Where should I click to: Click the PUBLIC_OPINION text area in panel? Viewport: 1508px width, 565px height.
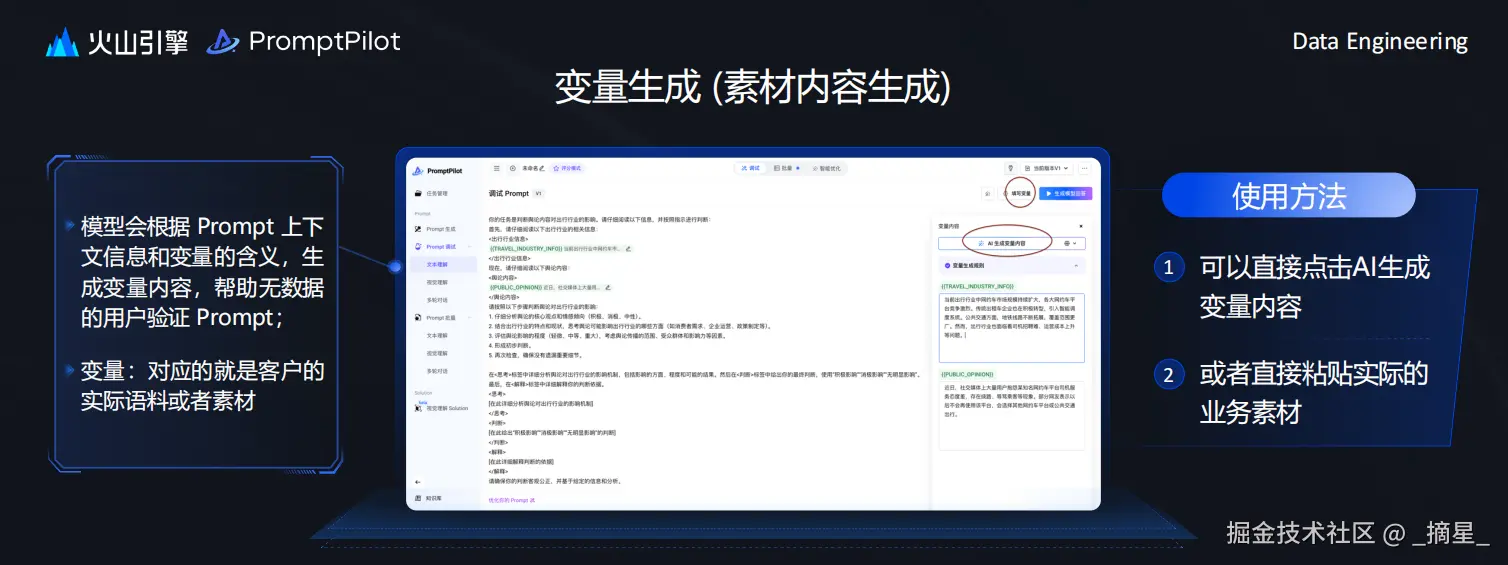pyautogui.click(x=1012, y=415)
